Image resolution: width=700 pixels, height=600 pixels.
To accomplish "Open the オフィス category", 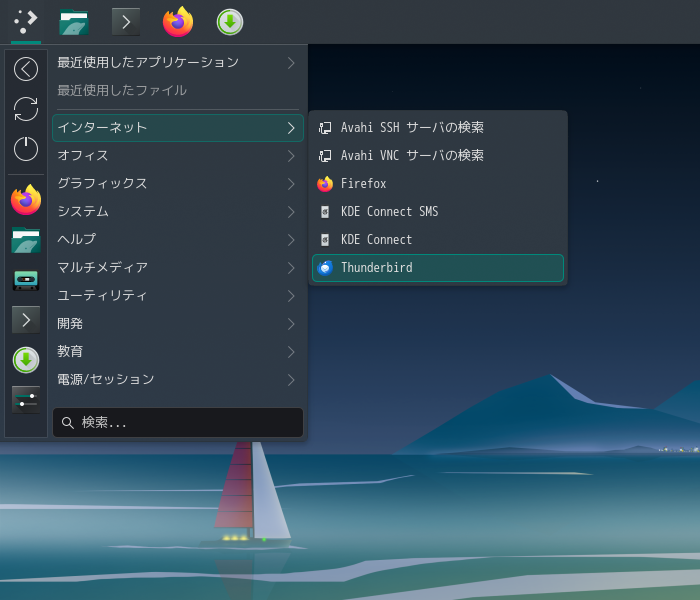I will click(178, 155).
